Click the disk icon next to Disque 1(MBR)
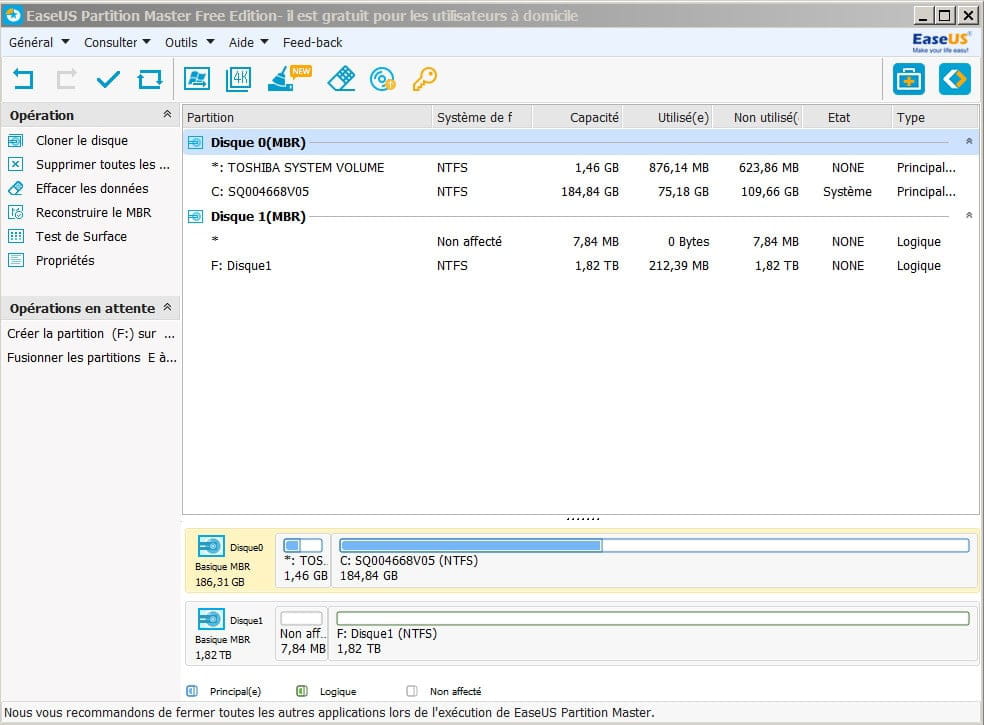The height and width of the screenshot is (725, 984). pos(195,217)
